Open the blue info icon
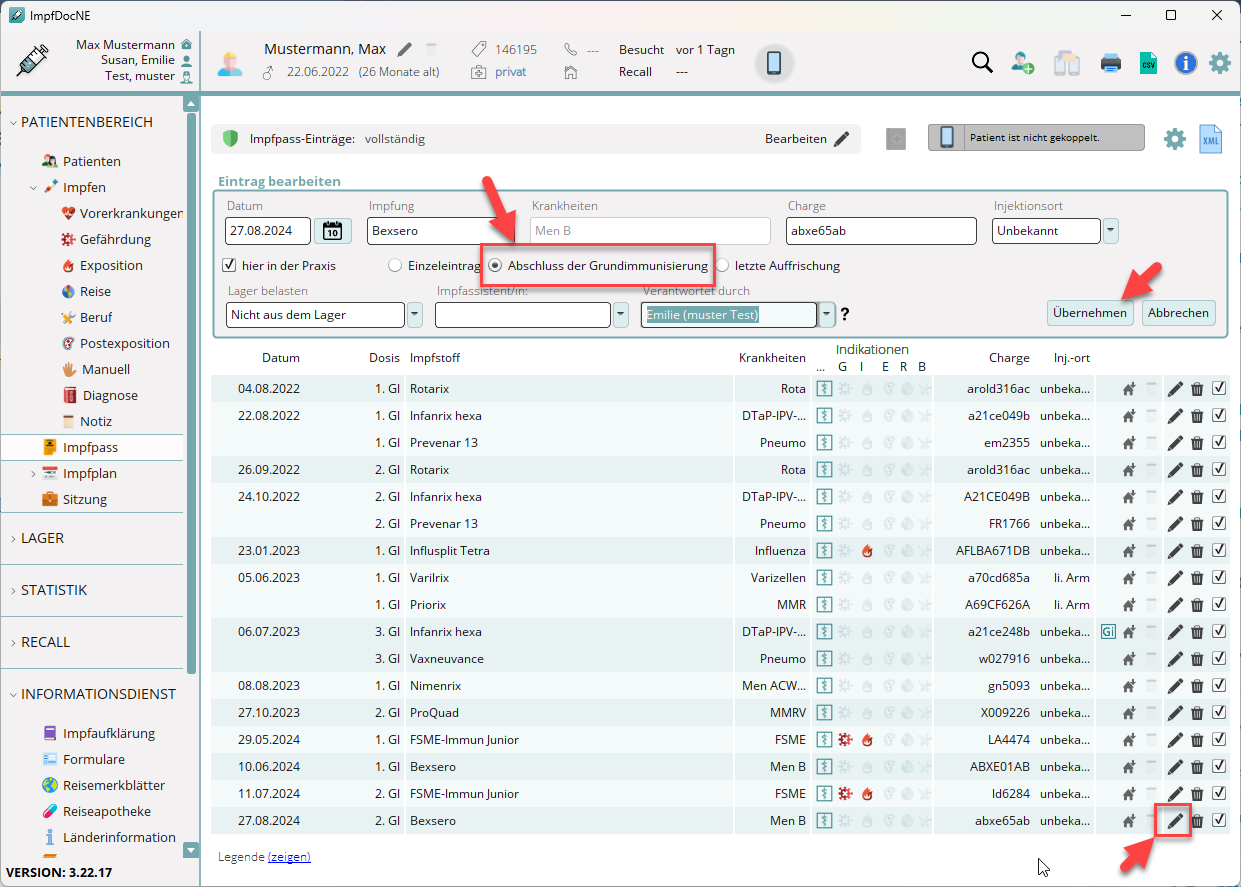The image size is (1241, 887). coord(1186,63)
